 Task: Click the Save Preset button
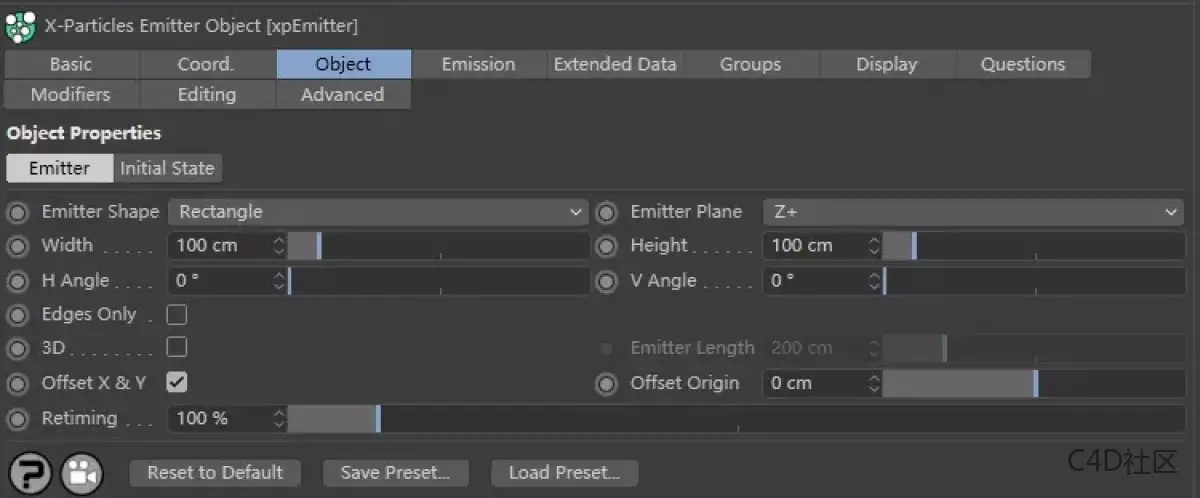395,473
